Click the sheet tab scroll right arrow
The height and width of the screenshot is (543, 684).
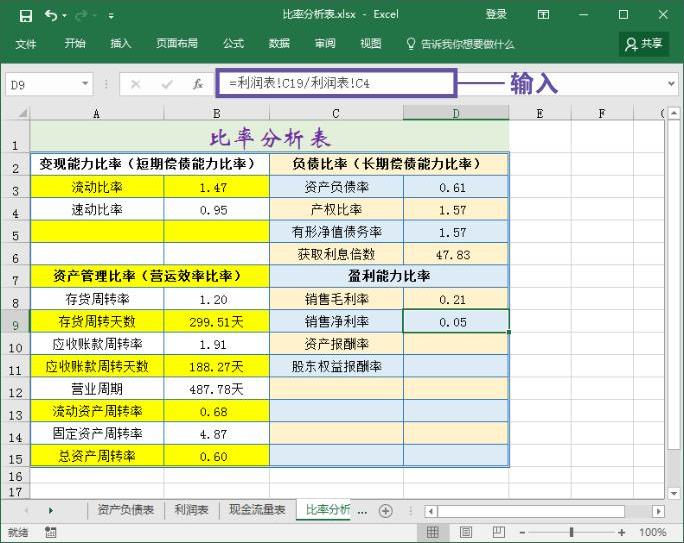coord(51,510)
